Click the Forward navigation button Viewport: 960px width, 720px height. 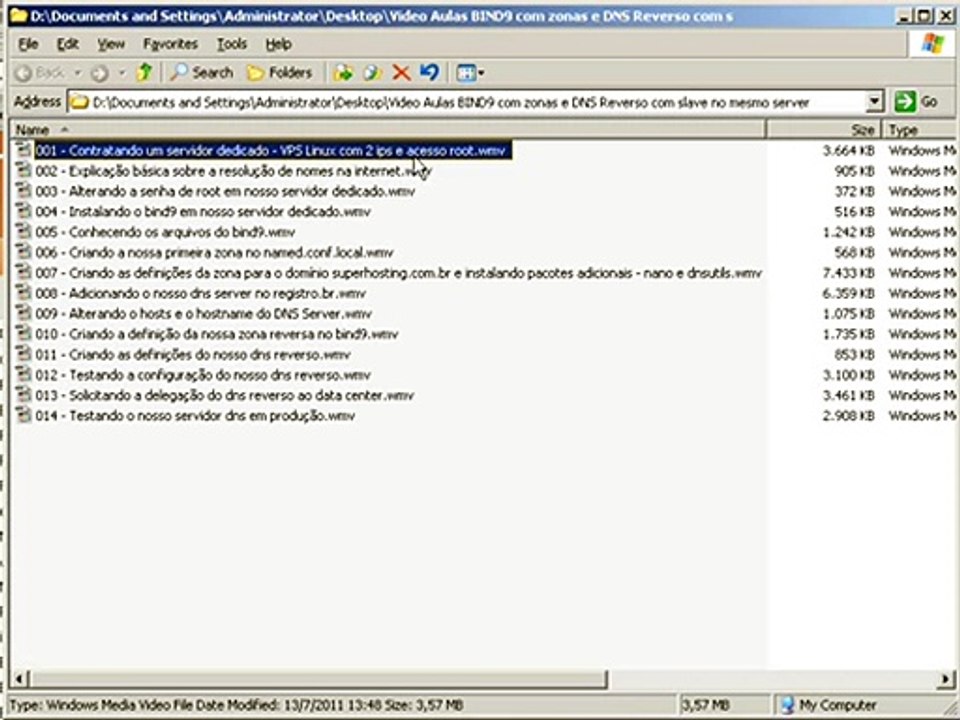pyautogui.click(x=99, y=73)
